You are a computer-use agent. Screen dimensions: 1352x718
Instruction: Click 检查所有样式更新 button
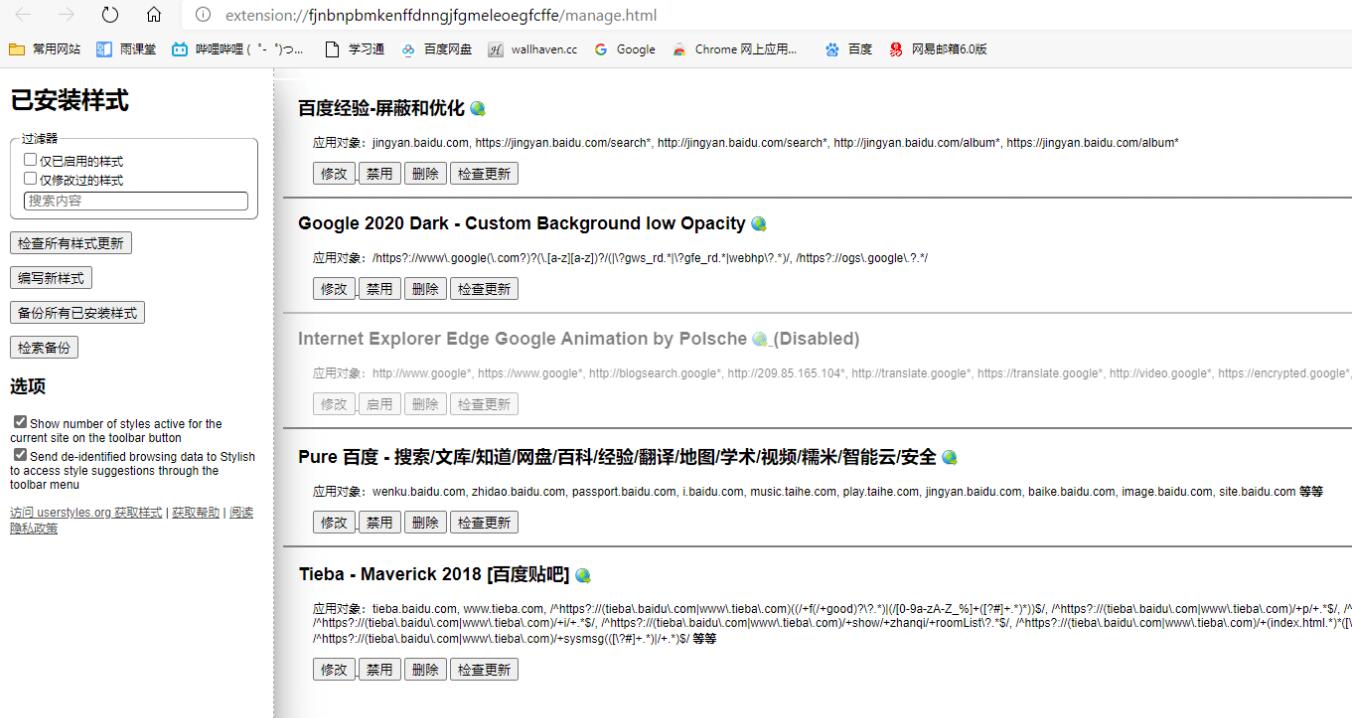pos(71,243)
